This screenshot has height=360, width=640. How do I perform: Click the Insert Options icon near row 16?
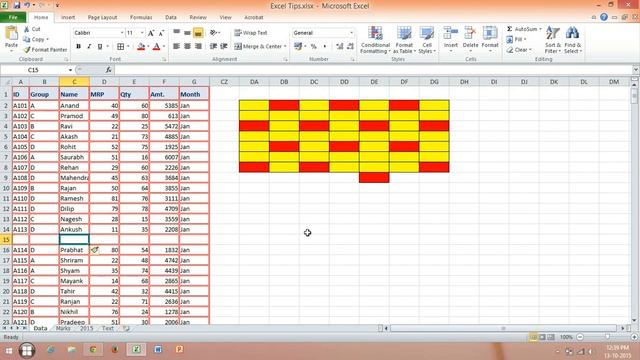click(x=95, y=250)
